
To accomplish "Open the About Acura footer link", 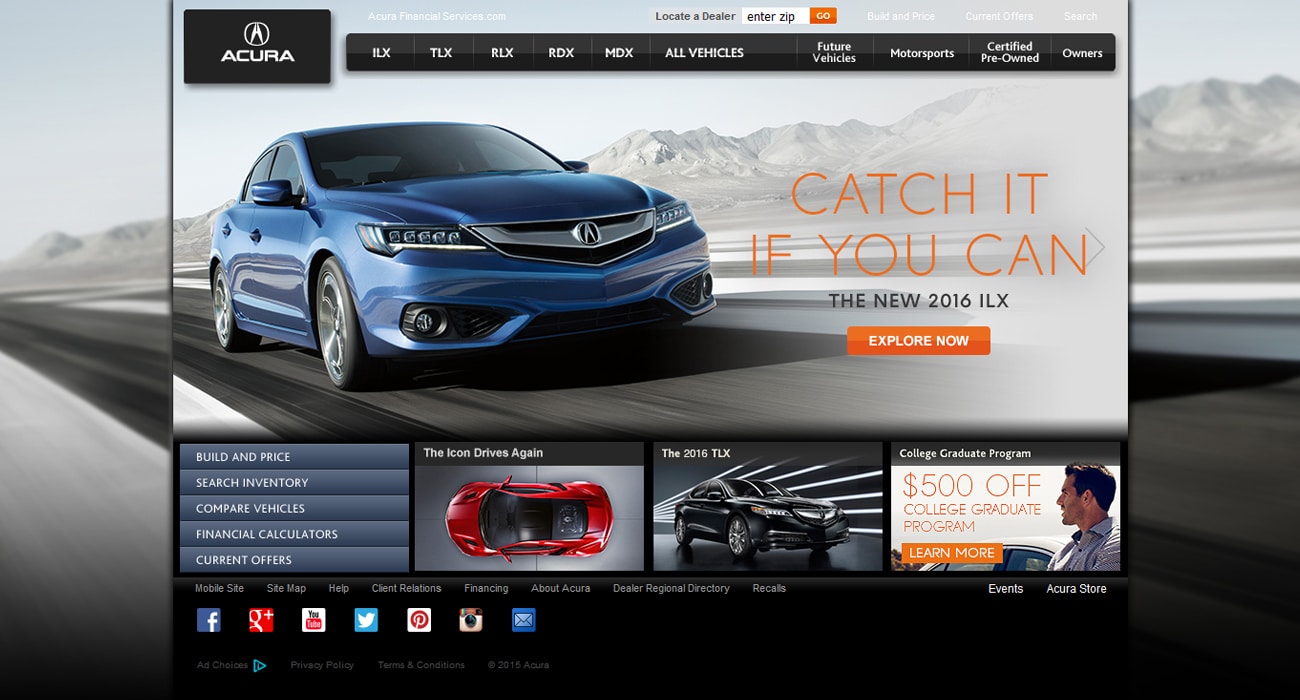I will pos(561,588).
